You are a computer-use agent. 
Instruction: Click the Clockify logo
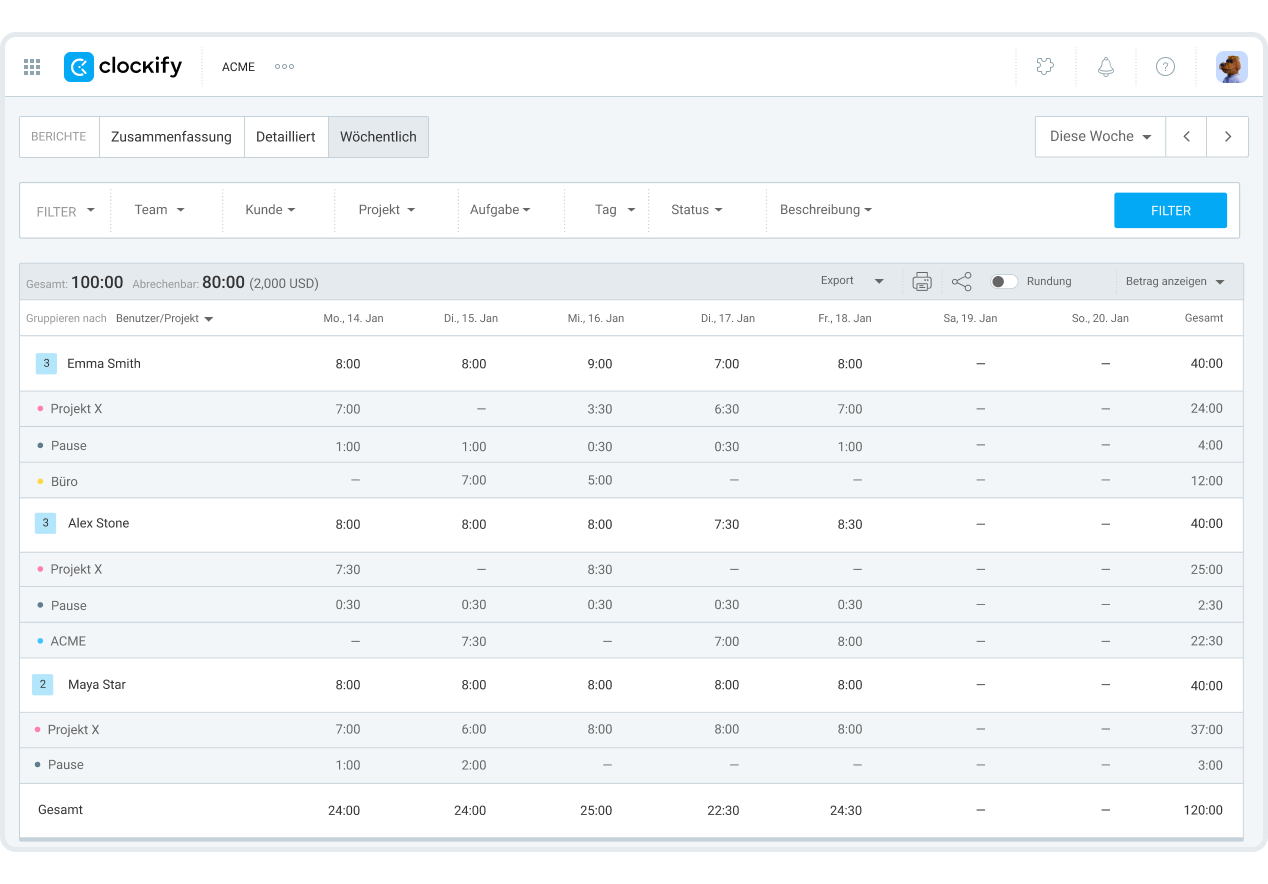point(123,67)
